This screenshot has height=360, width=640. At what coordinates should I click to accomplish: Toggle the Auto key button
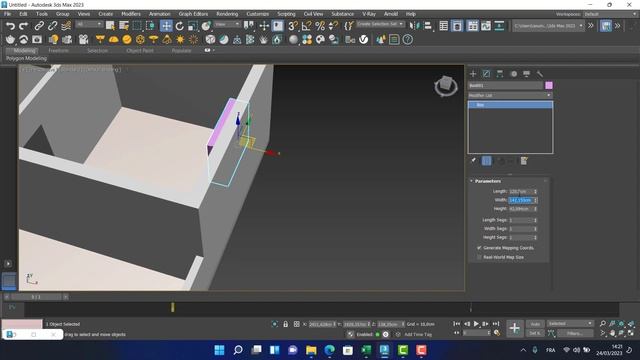tap(535, 324)
